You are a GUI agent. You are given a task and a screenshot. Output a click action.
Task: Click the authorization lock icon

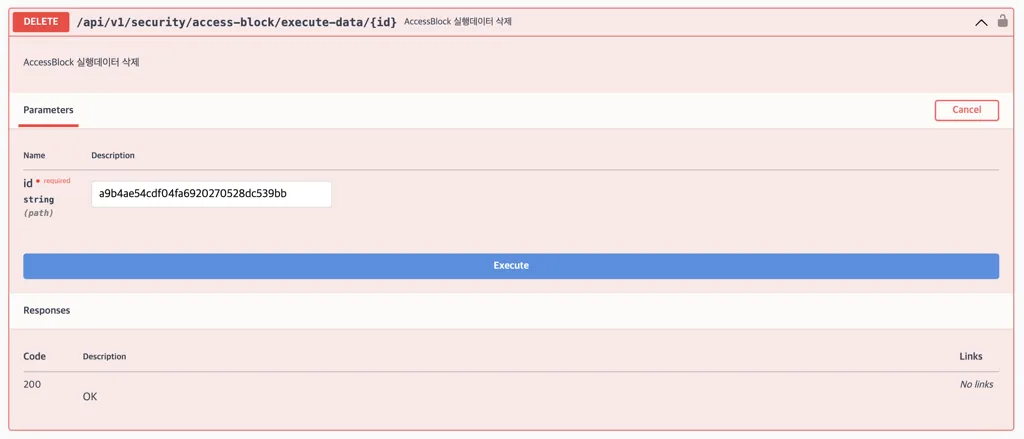(1002, 21)
